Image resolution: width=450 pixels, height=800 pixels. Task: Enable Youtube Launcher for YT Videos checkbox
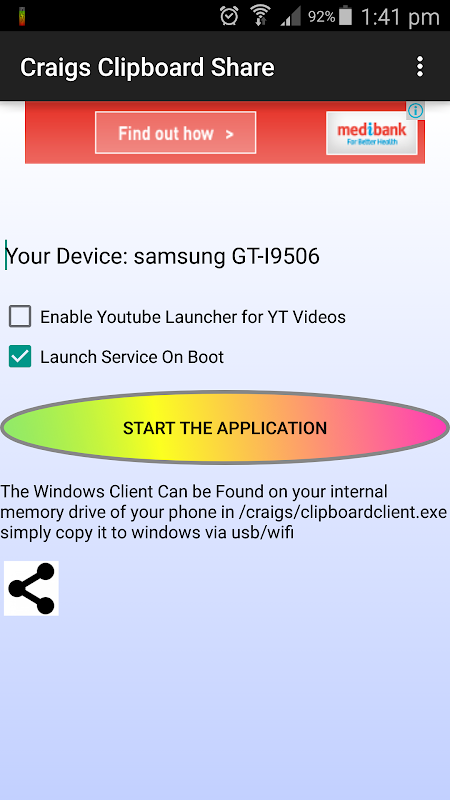(20, 317)
